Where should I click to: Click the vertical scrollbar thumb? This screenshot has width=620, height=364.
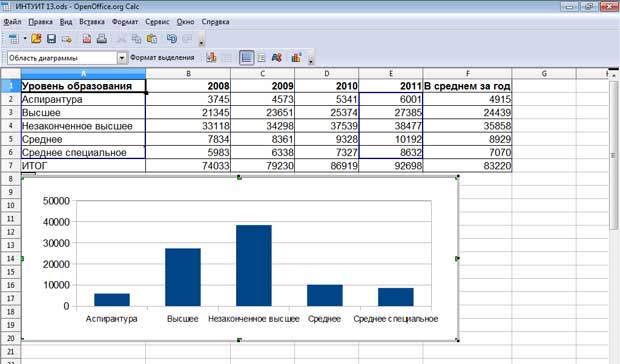613,156
